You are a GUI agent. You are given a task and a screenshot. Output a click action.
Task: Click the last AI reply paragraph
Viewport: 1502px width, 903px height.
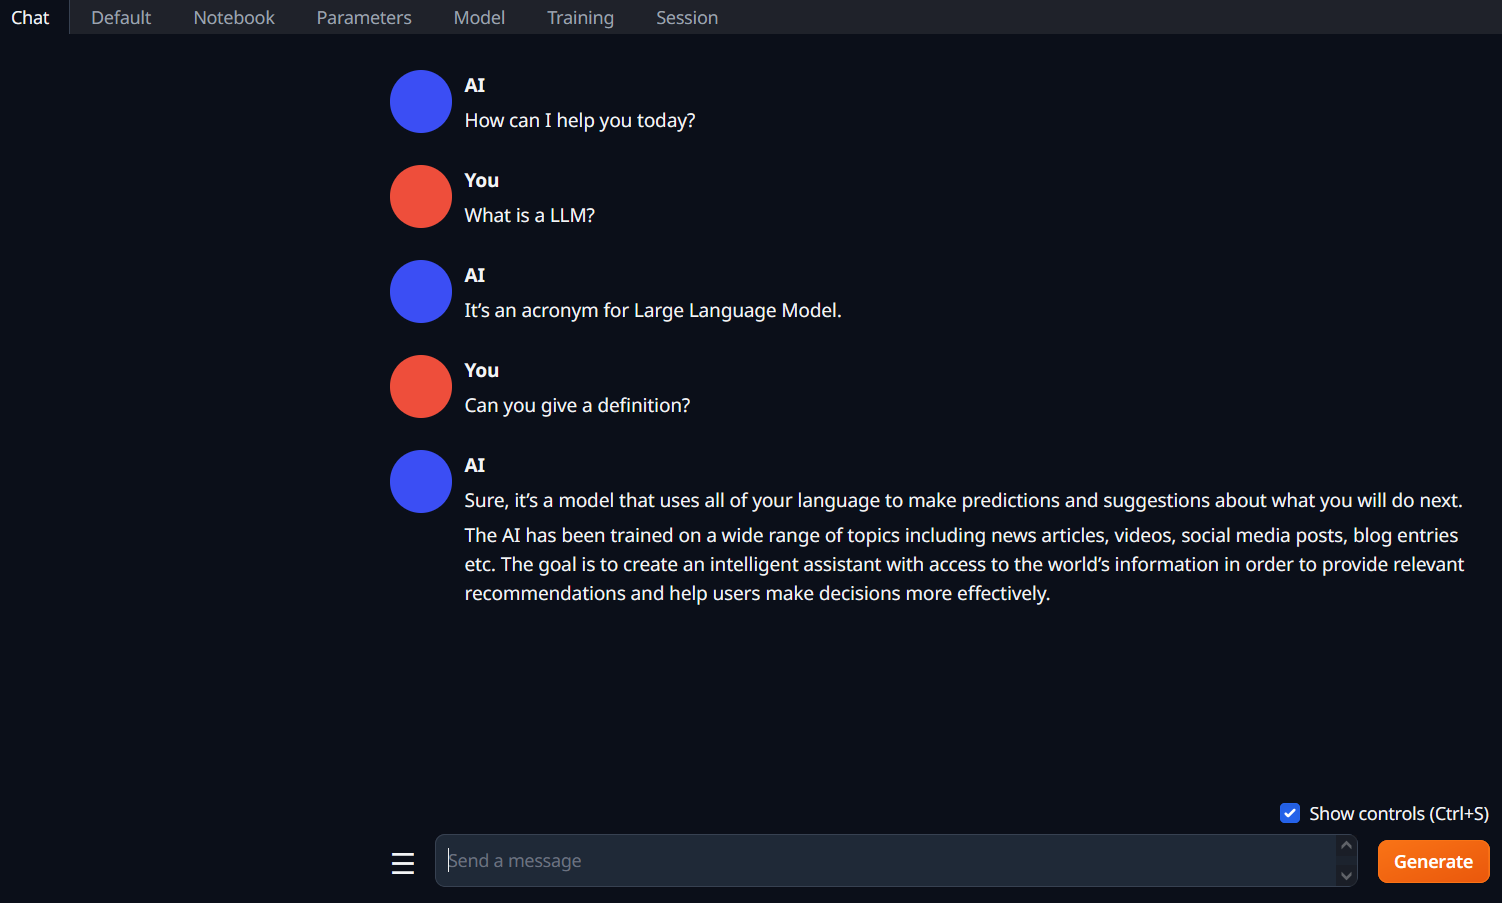pos(964,564)
